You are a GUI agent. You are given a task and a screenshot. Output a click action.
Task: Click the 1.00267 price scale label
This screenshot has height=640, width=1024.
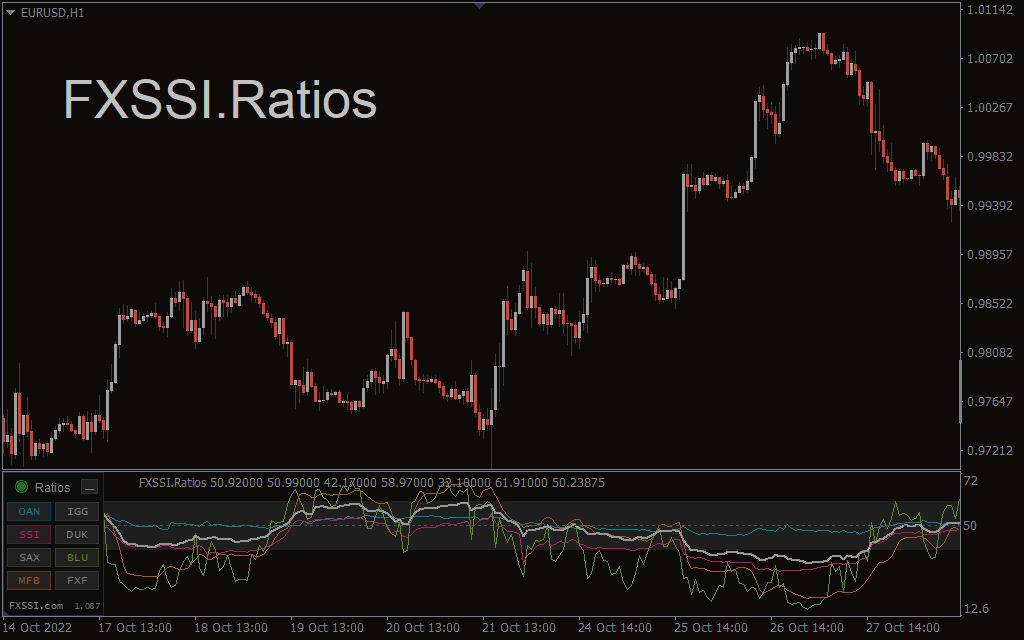pos(989,108)
